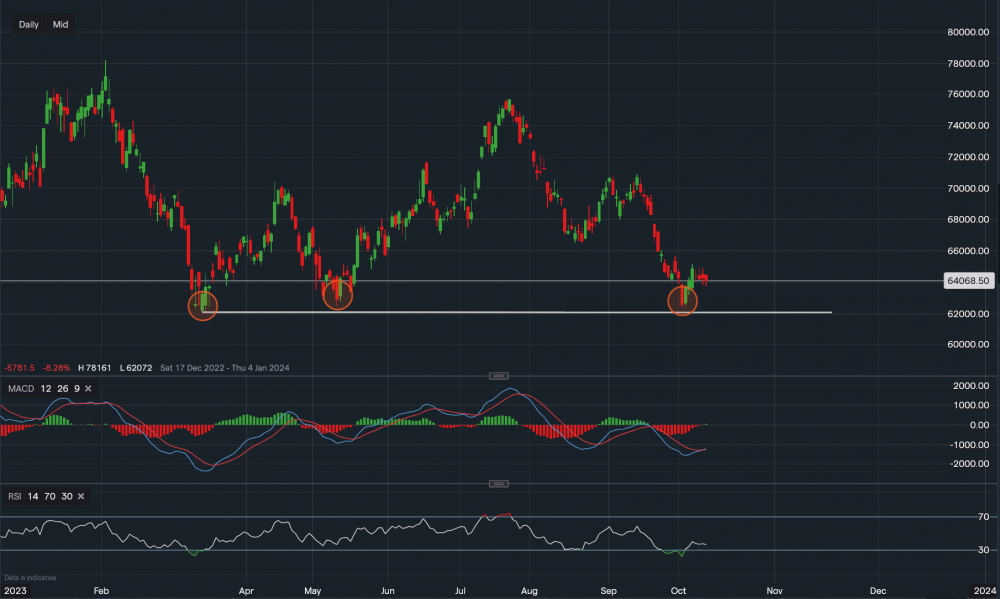Click the 2024 label on time axis
Image resolution: width=1000 pixels, height=599 pixels.
coord(983,591)
